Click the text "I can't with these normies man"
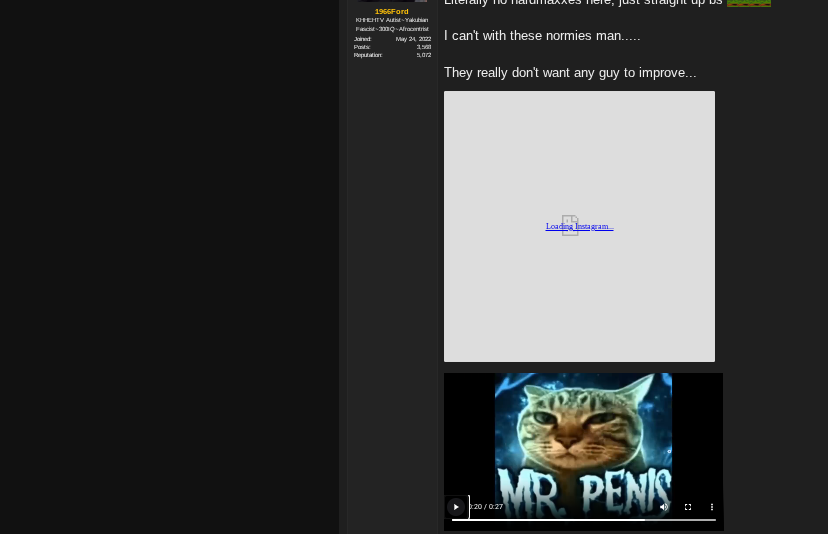This screenshot has height=534, width=828. click(541, 36)
